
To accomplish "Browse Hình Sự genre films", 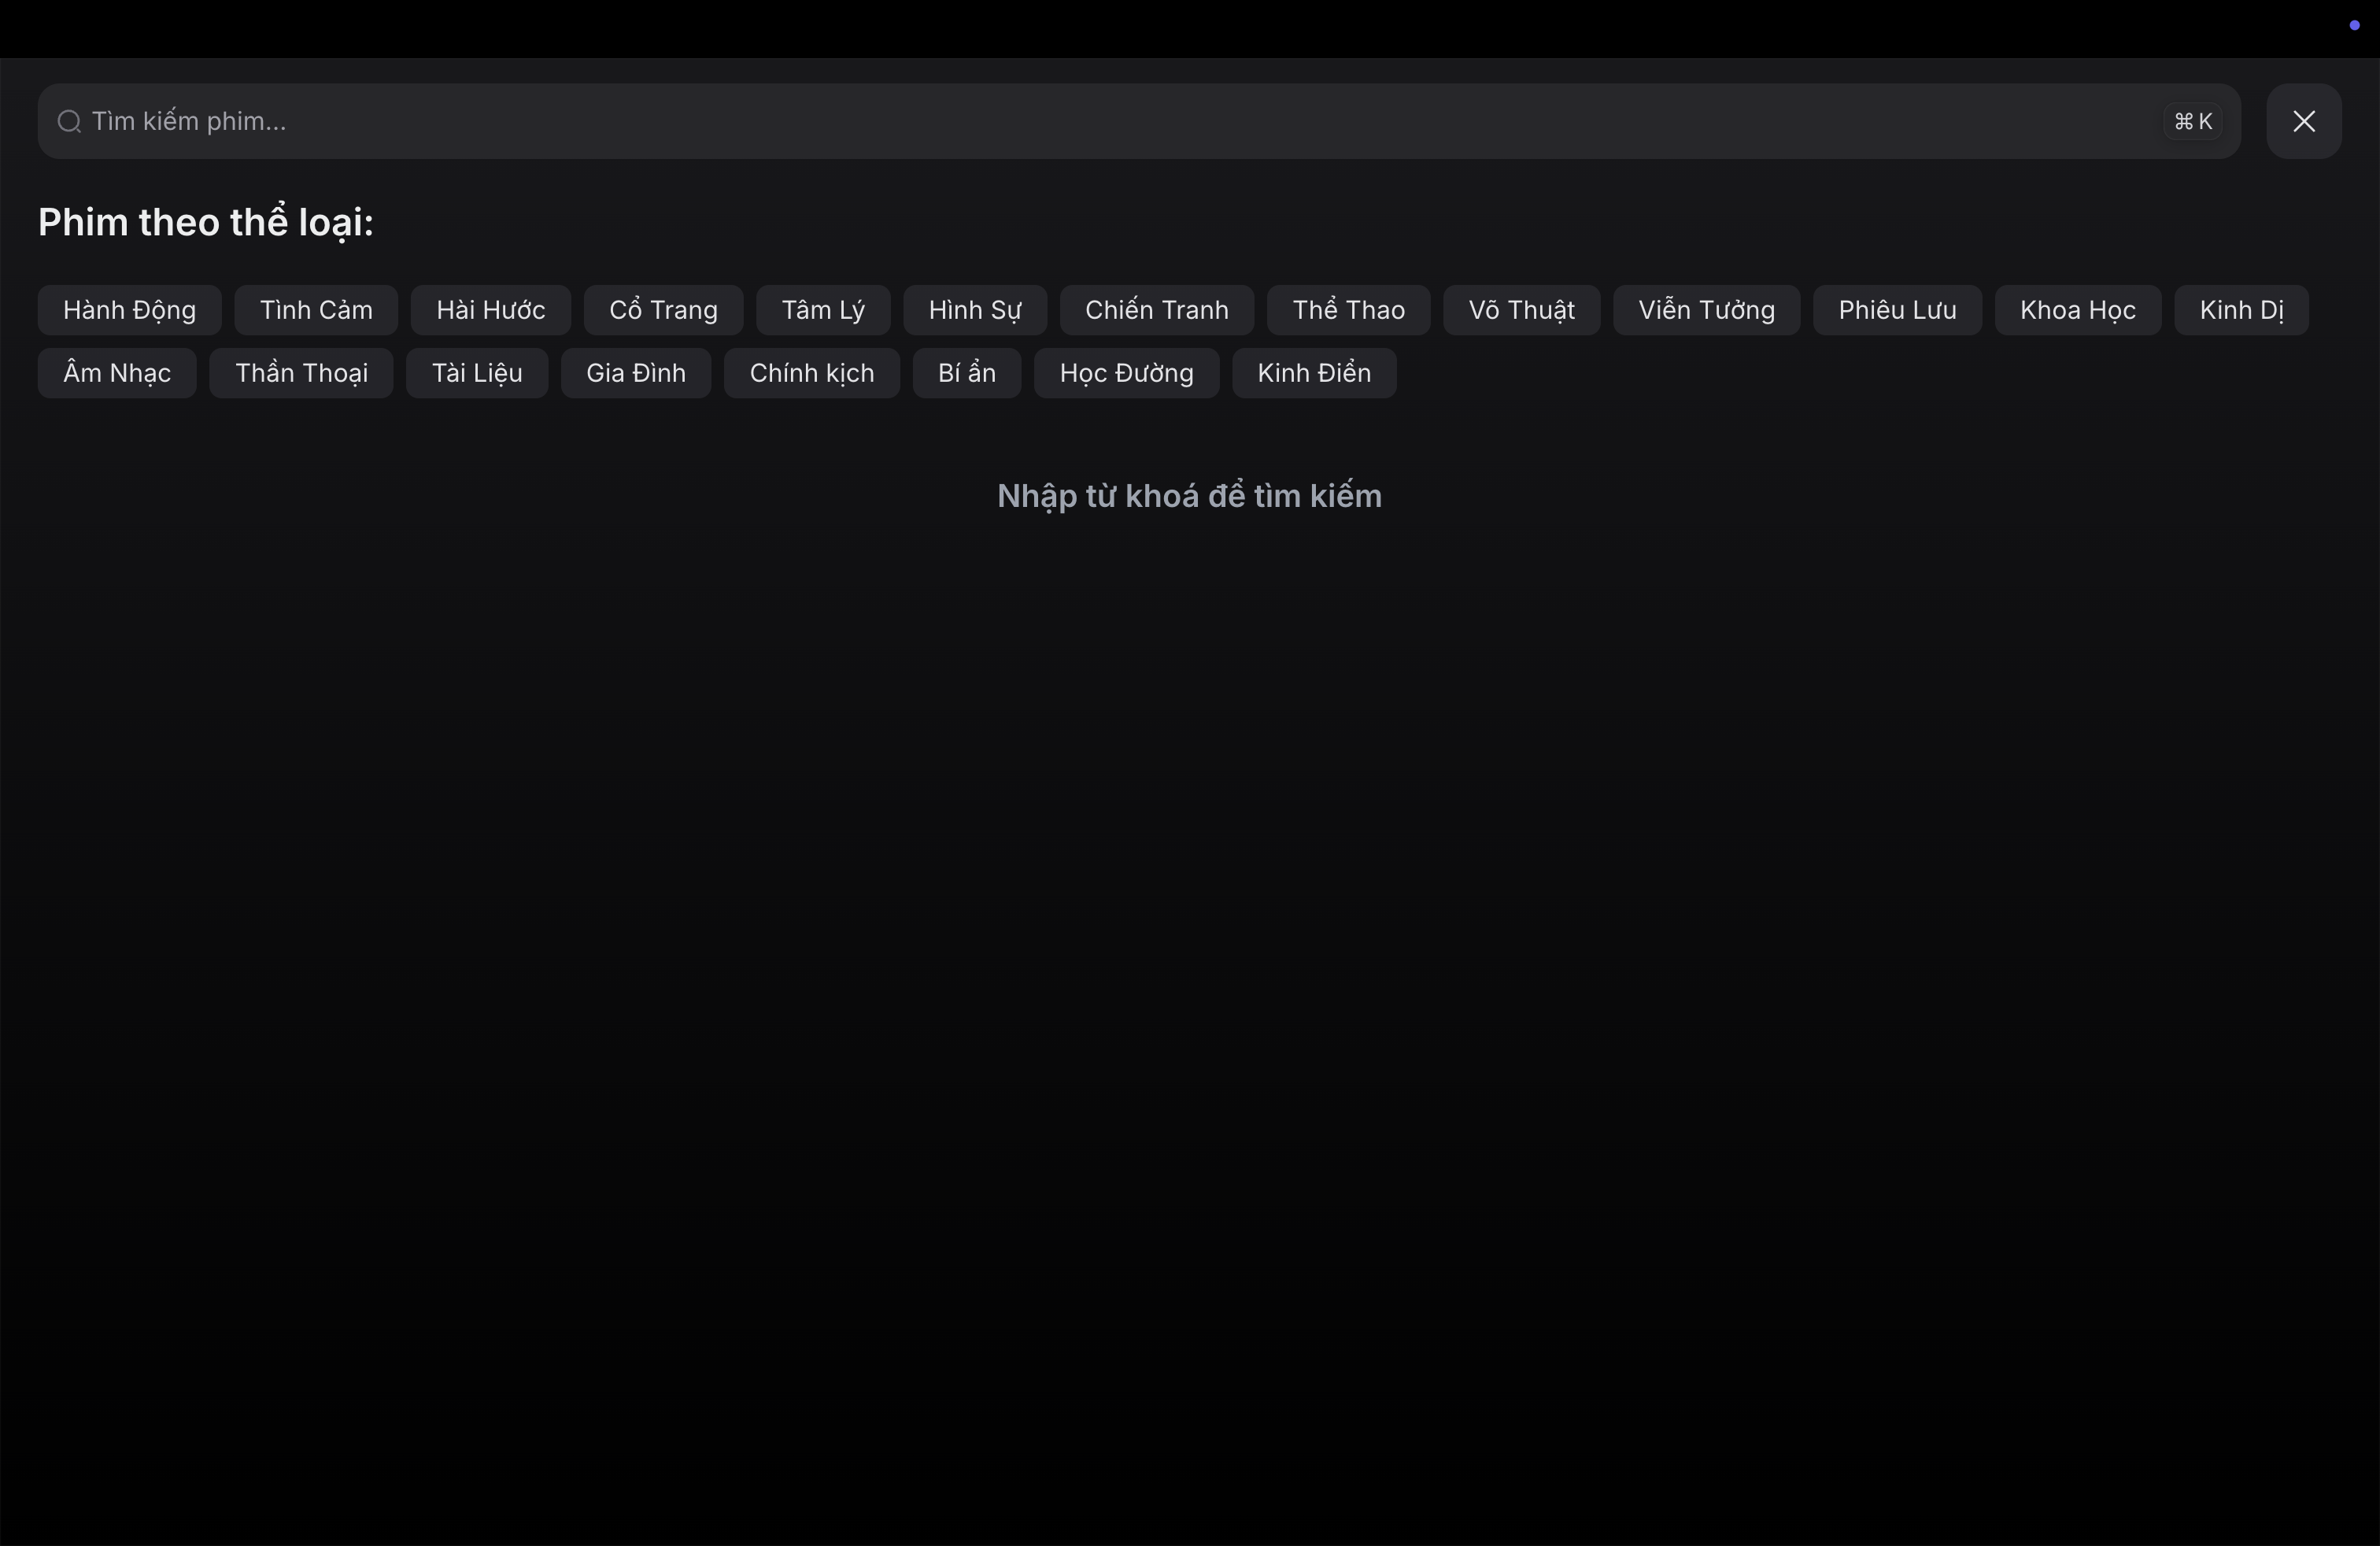I will click(x=974, y=310).
